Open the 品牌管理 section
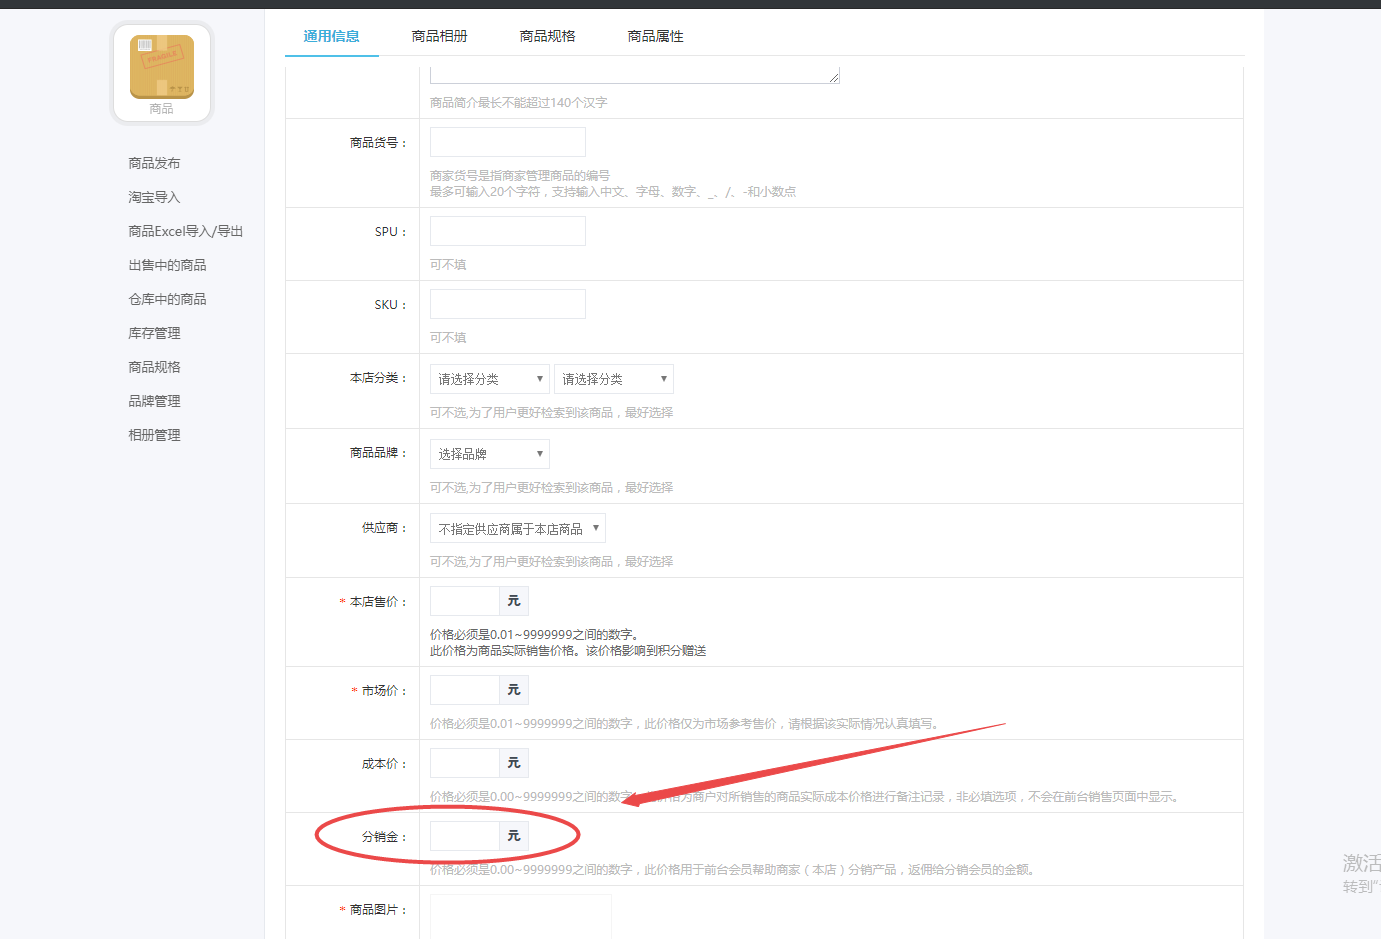Viewport: 1381px width, 939px height. point(152,400)
